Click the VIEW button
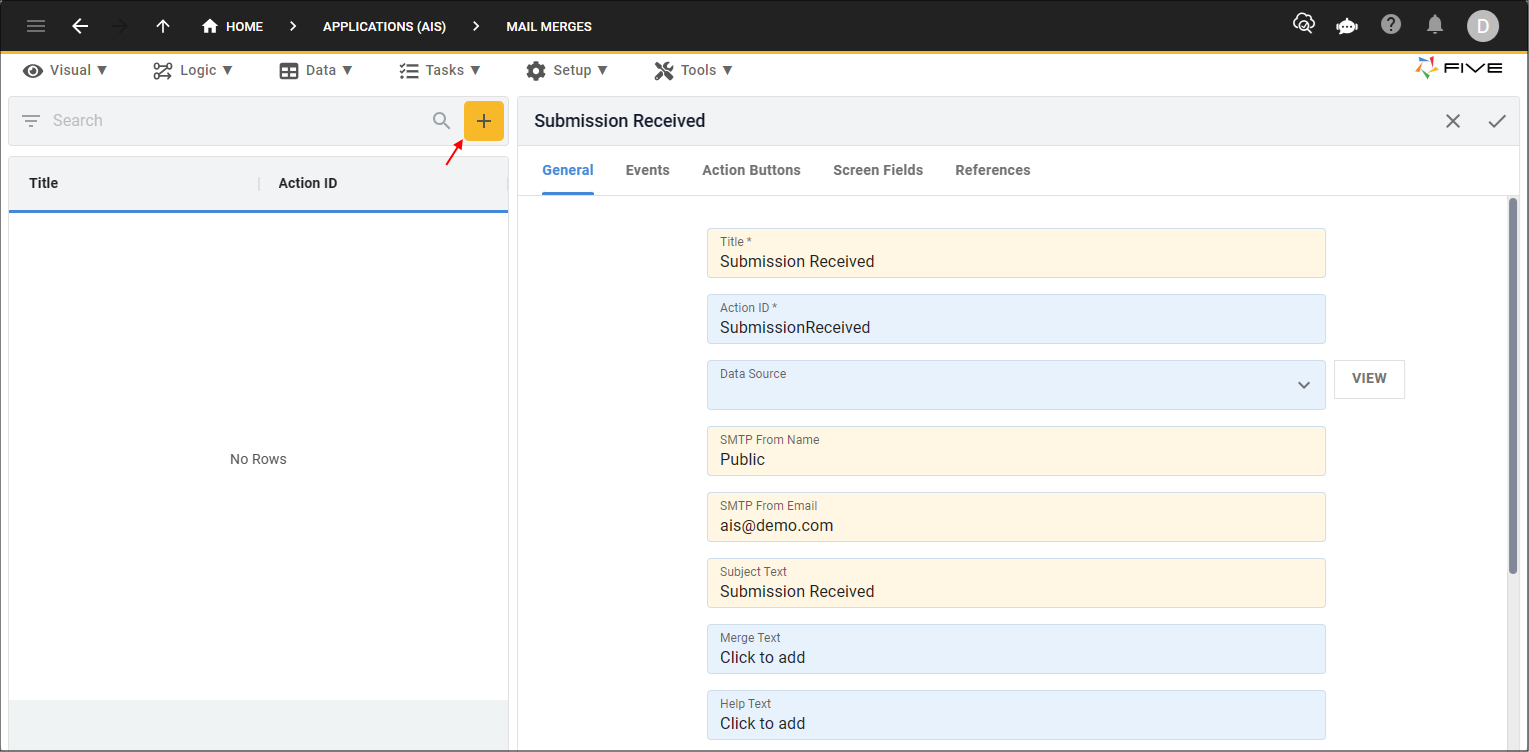This screenshot has width=1529, height=752. (x=1368, y=379)
